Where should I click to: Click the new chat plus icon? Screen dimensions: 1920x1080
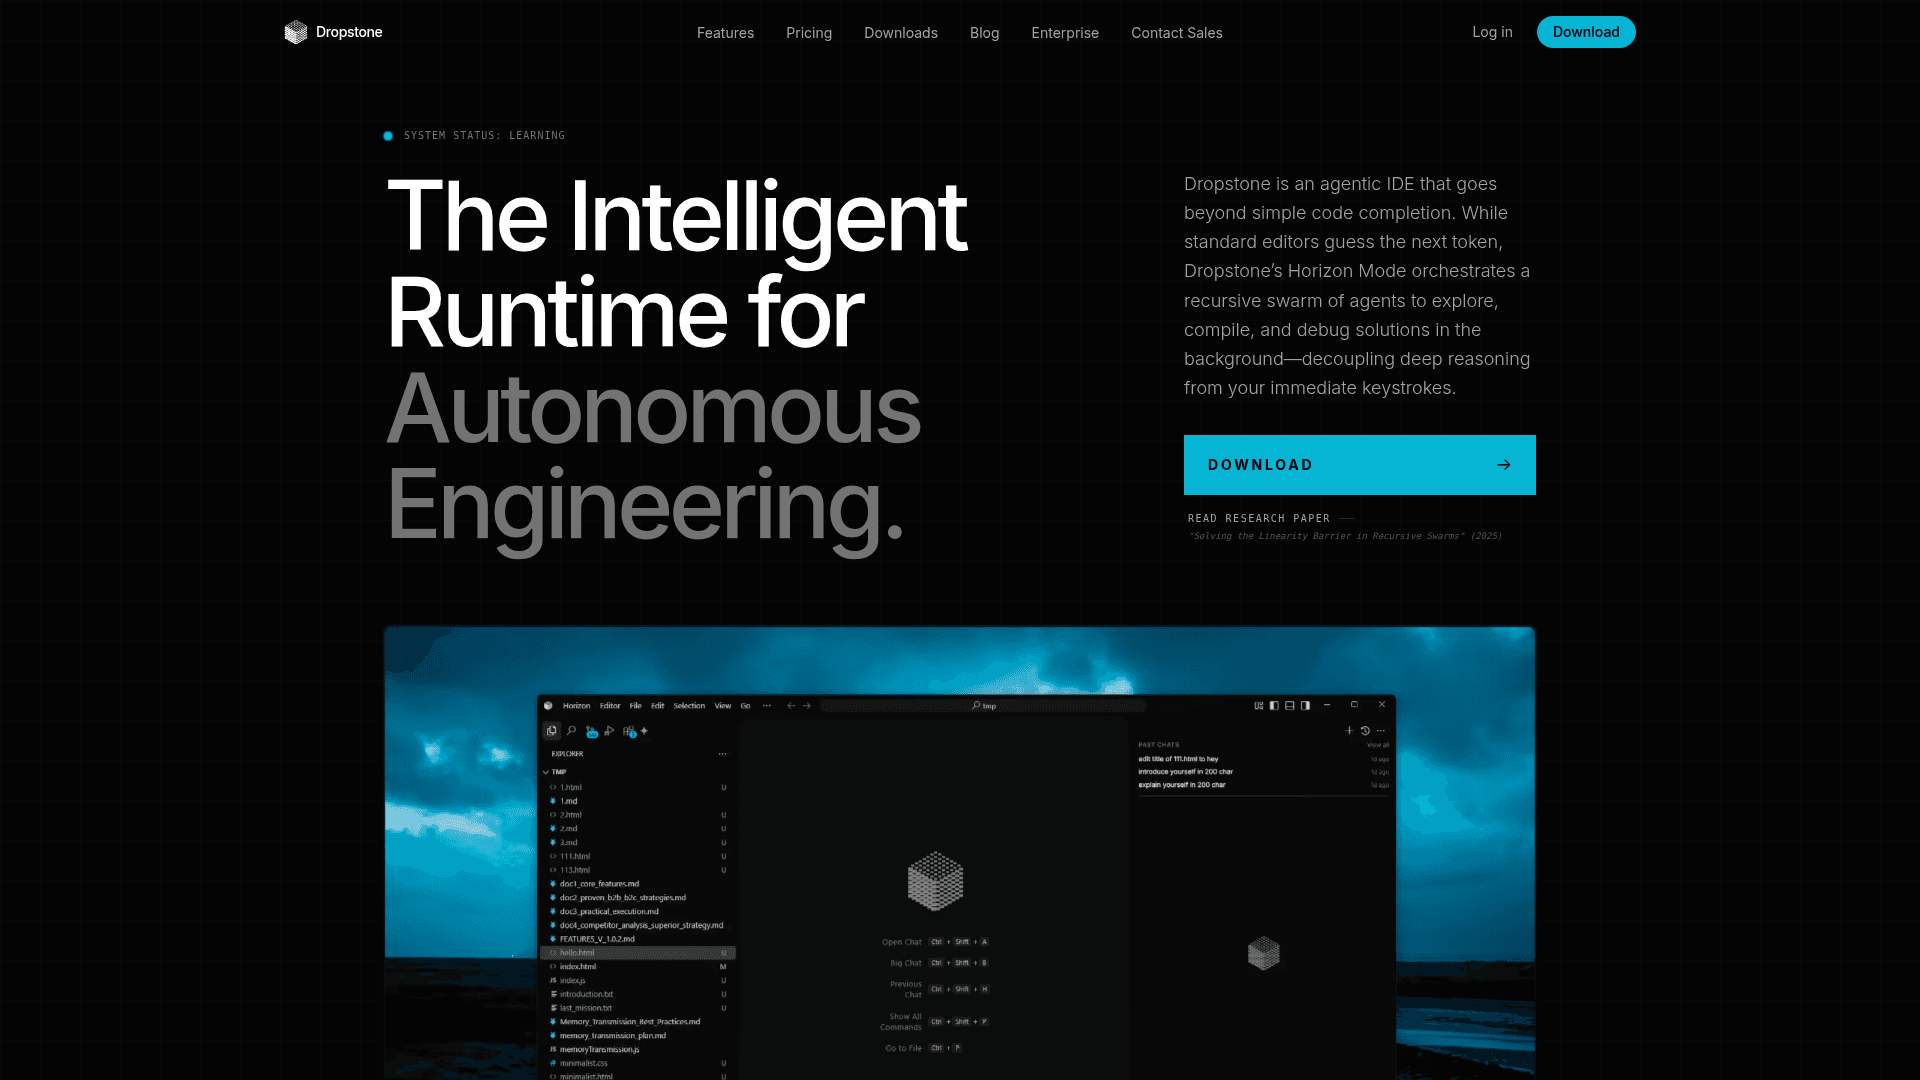[1349, 731]
